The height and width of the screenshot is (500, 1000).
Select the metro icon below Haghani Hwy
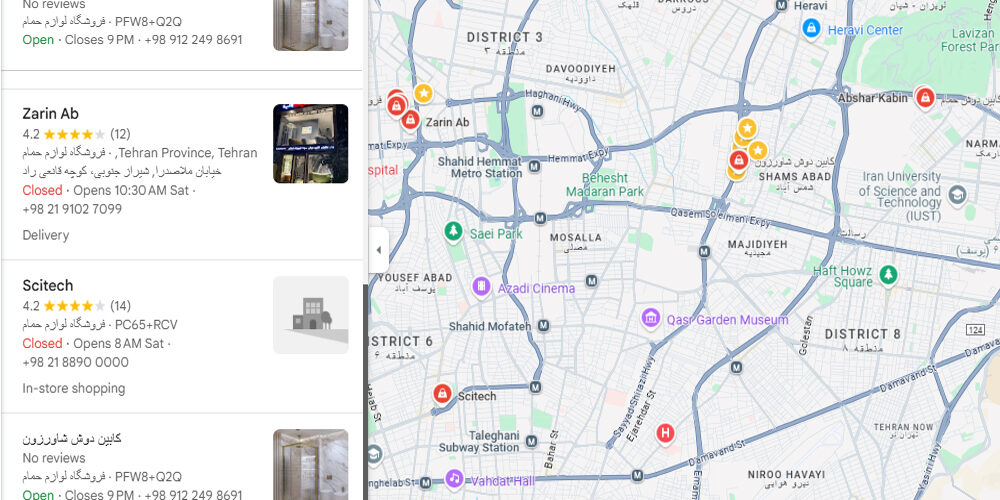538,112
